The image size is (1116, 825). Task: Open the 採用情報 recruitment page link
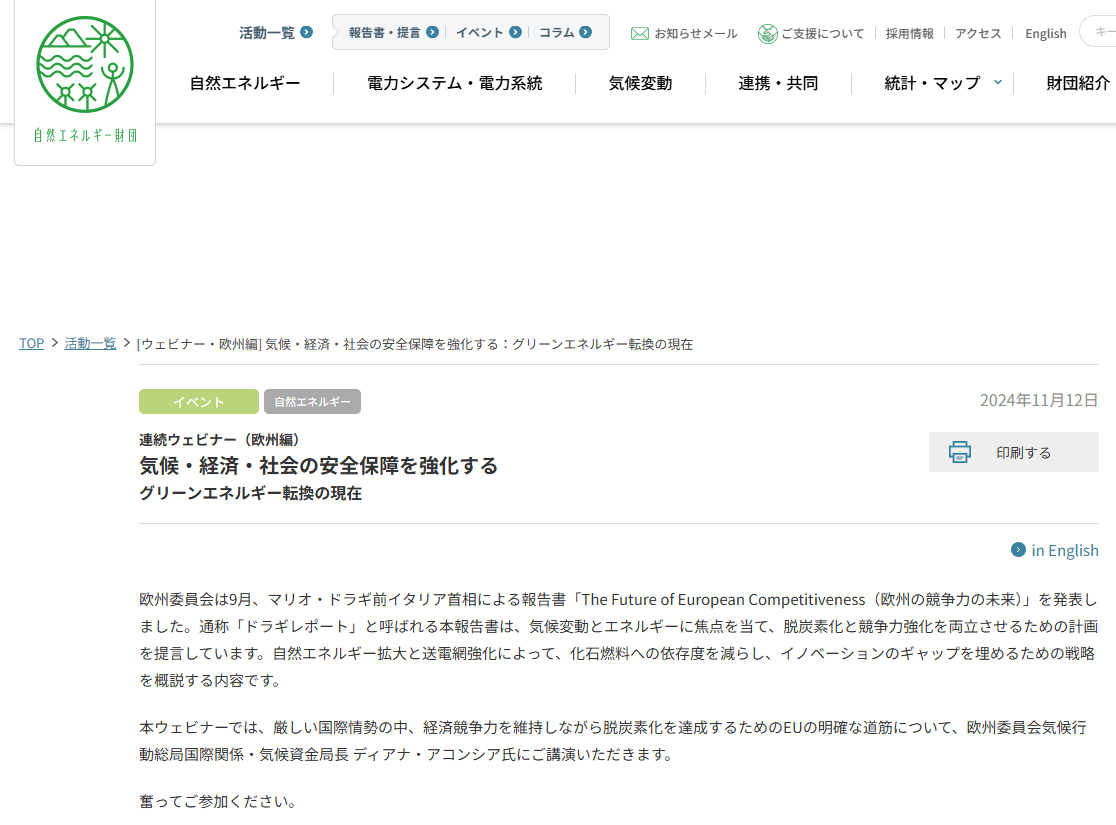[x=908, y=32]
